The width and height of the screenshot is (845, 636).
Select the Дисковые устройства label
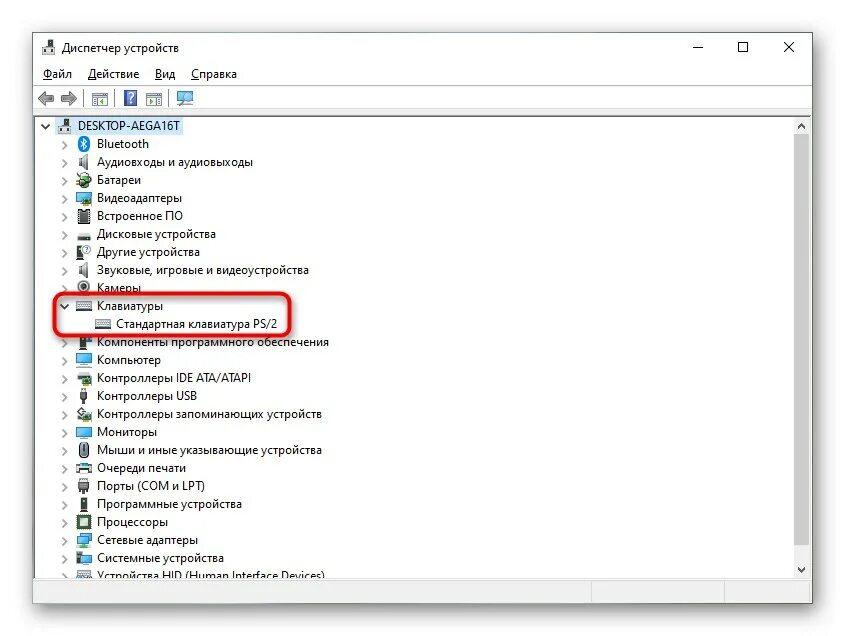pyautogui.click(x=156, y=234)
